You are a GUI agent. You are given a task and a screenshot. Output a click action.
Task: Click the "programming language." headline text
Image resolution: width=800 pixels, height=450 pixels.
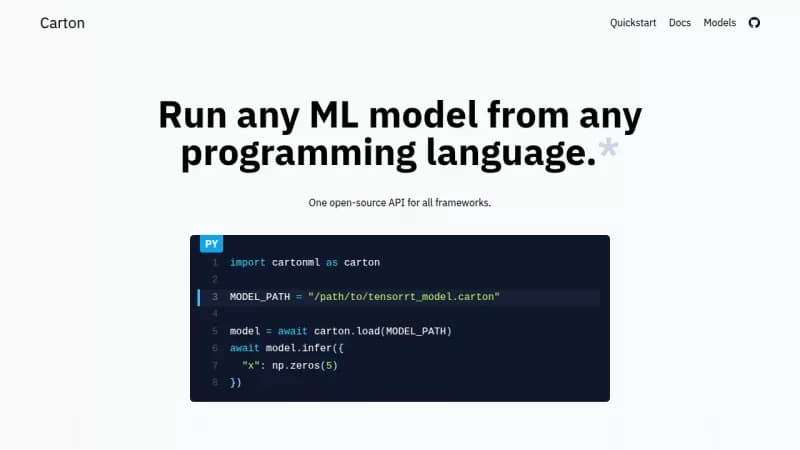(388, 153)
